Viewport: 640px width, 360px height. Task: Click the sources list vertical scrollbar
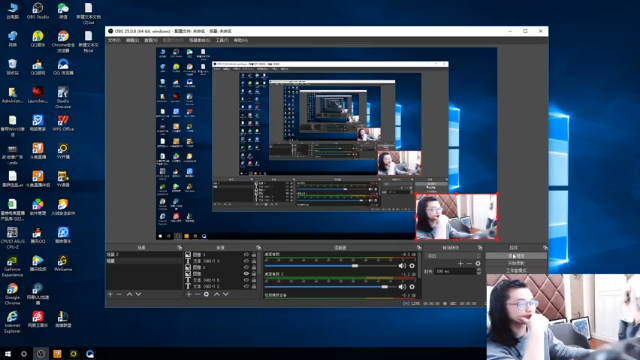259,263
